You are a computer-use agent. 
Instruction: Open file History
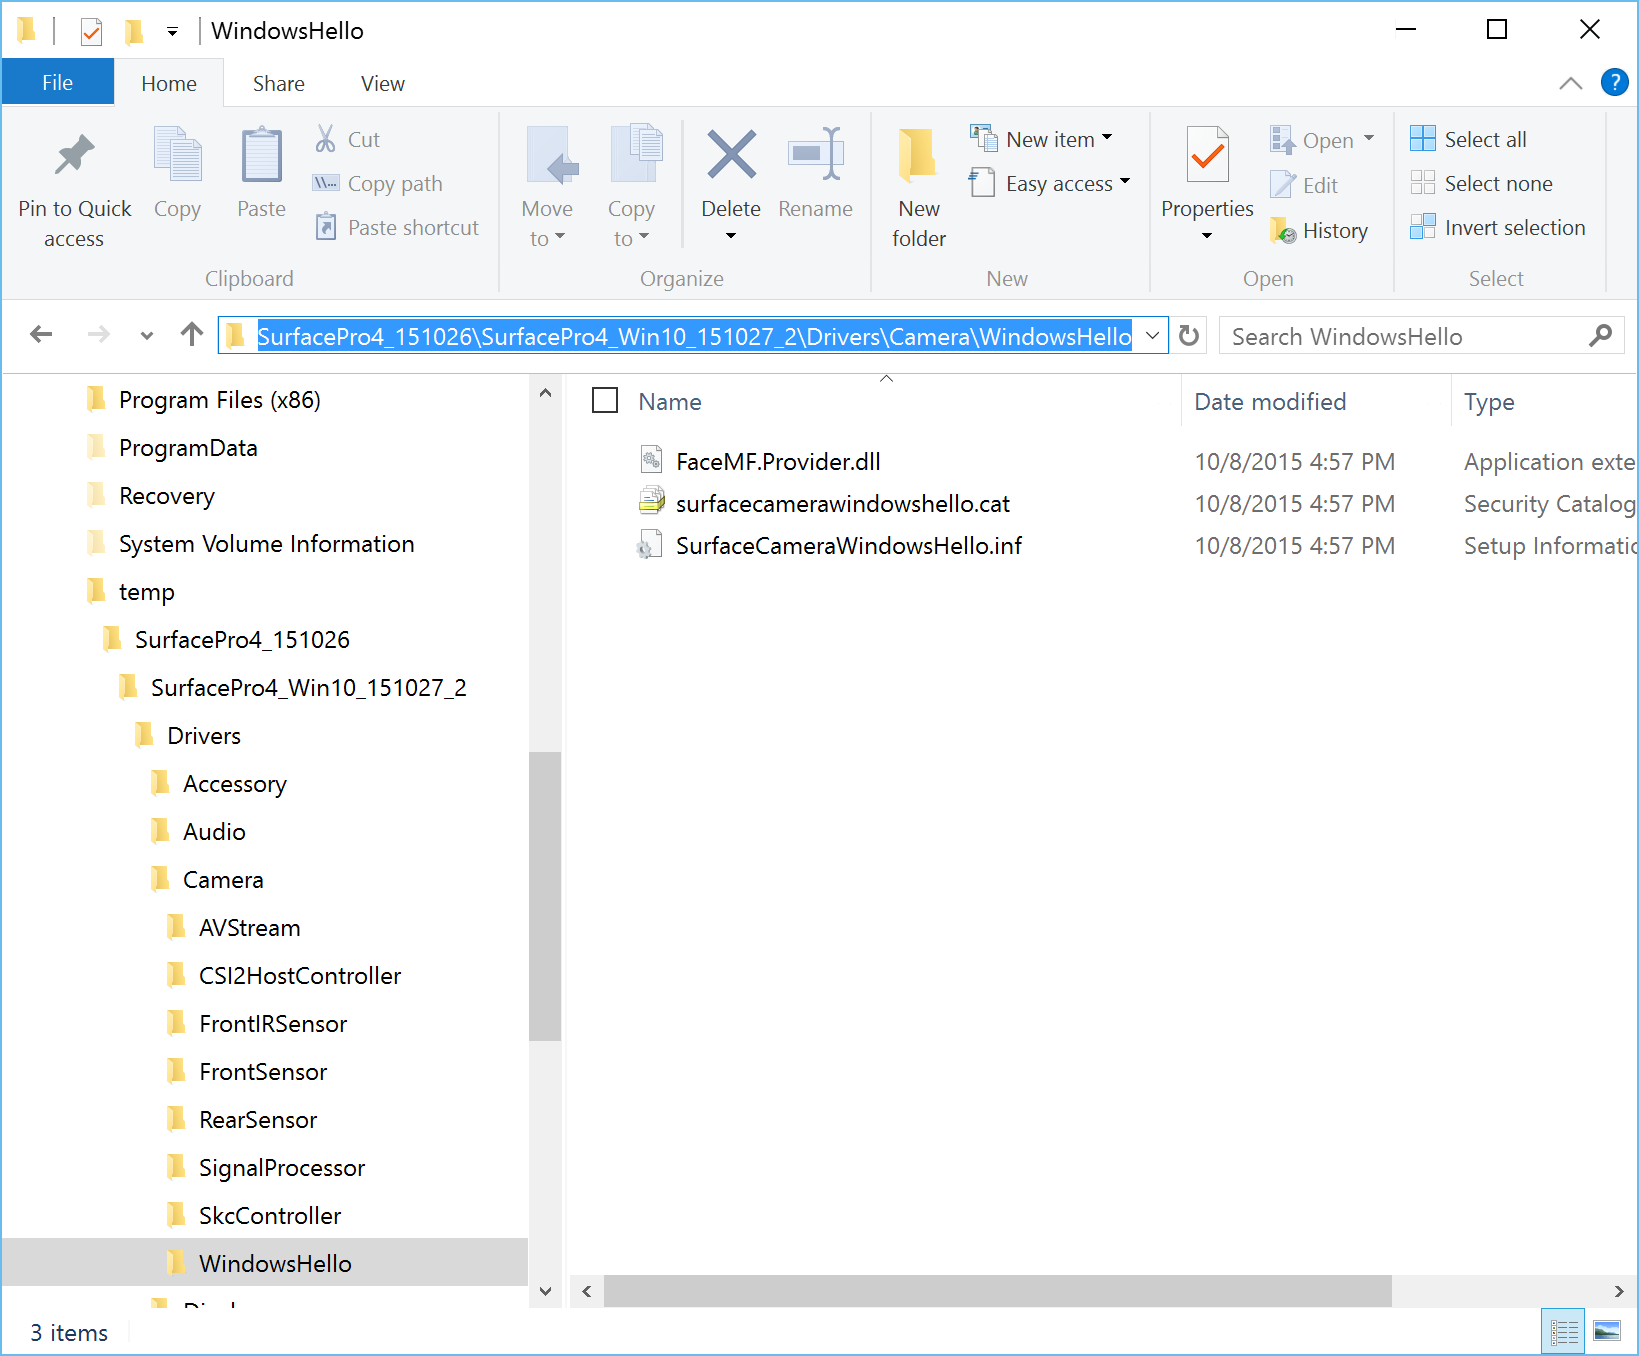[x=1319, y=230]
